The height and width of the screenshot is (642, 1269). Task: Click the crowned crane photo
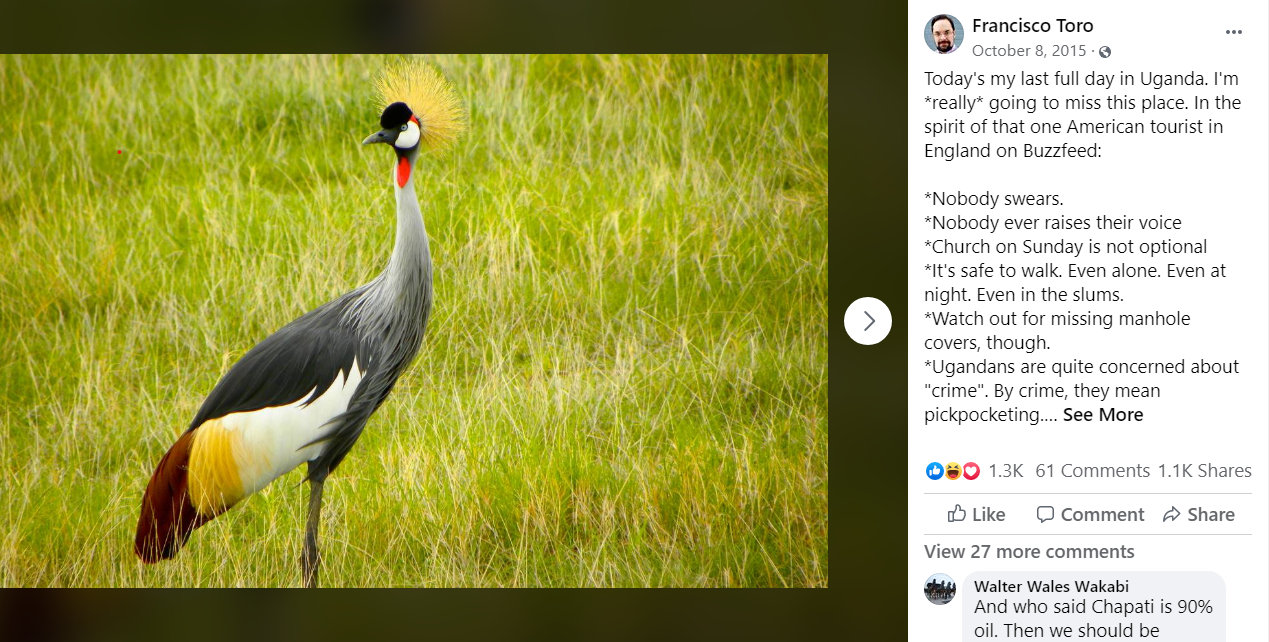point(414,321)
